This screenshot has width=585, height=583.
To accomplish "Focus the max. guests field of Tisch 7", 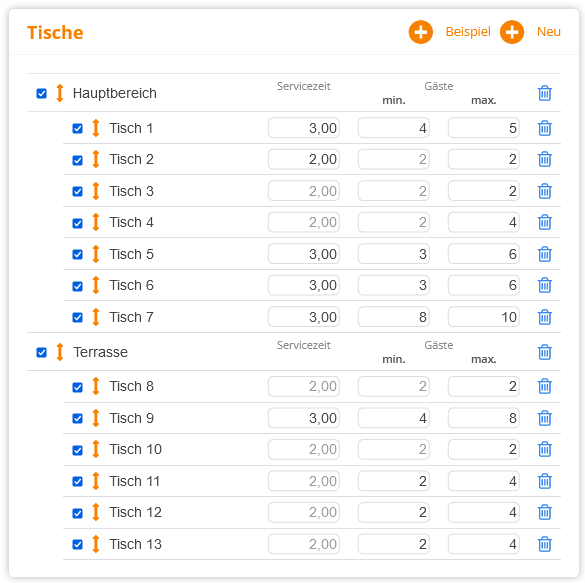I will [484, 317].
